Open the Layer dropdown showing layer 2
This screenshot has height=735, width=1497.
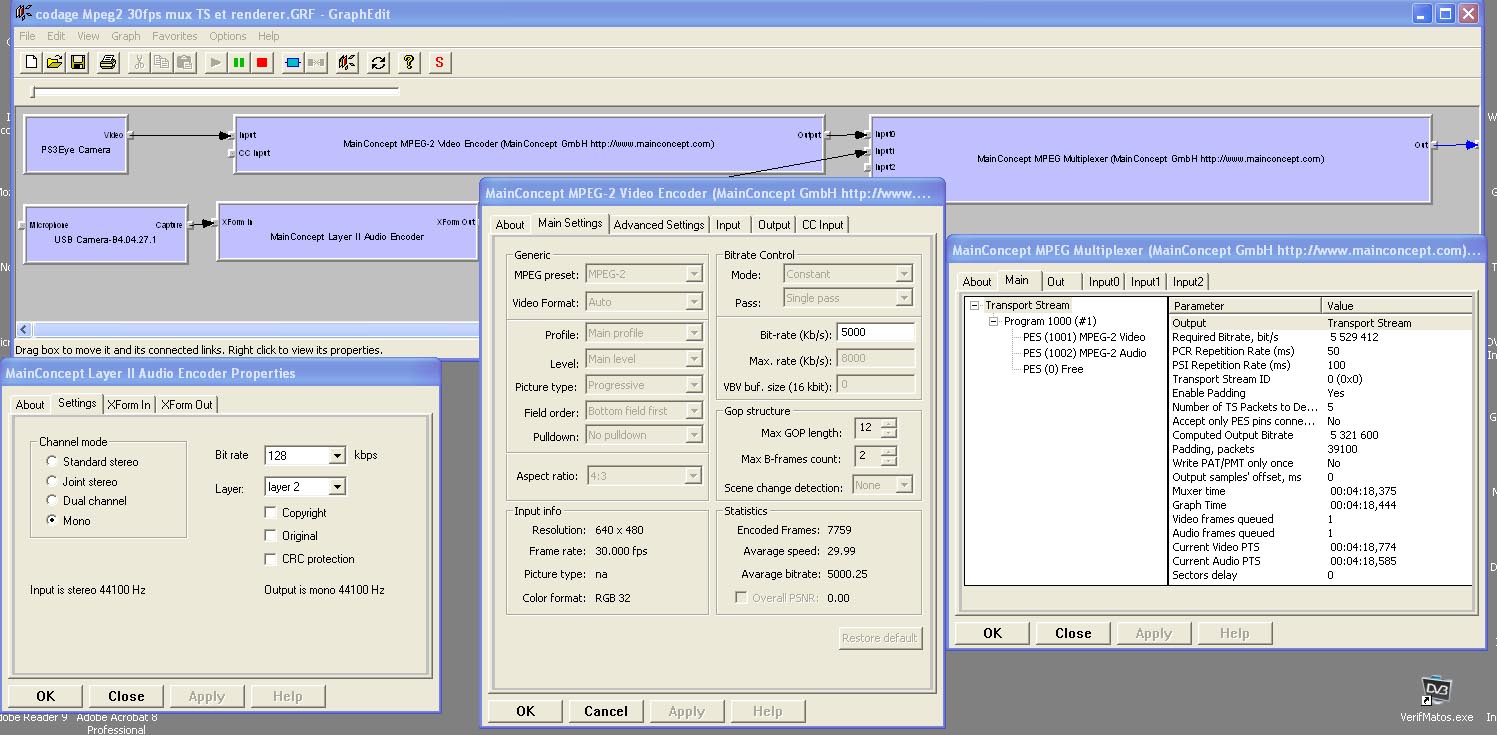338,487
